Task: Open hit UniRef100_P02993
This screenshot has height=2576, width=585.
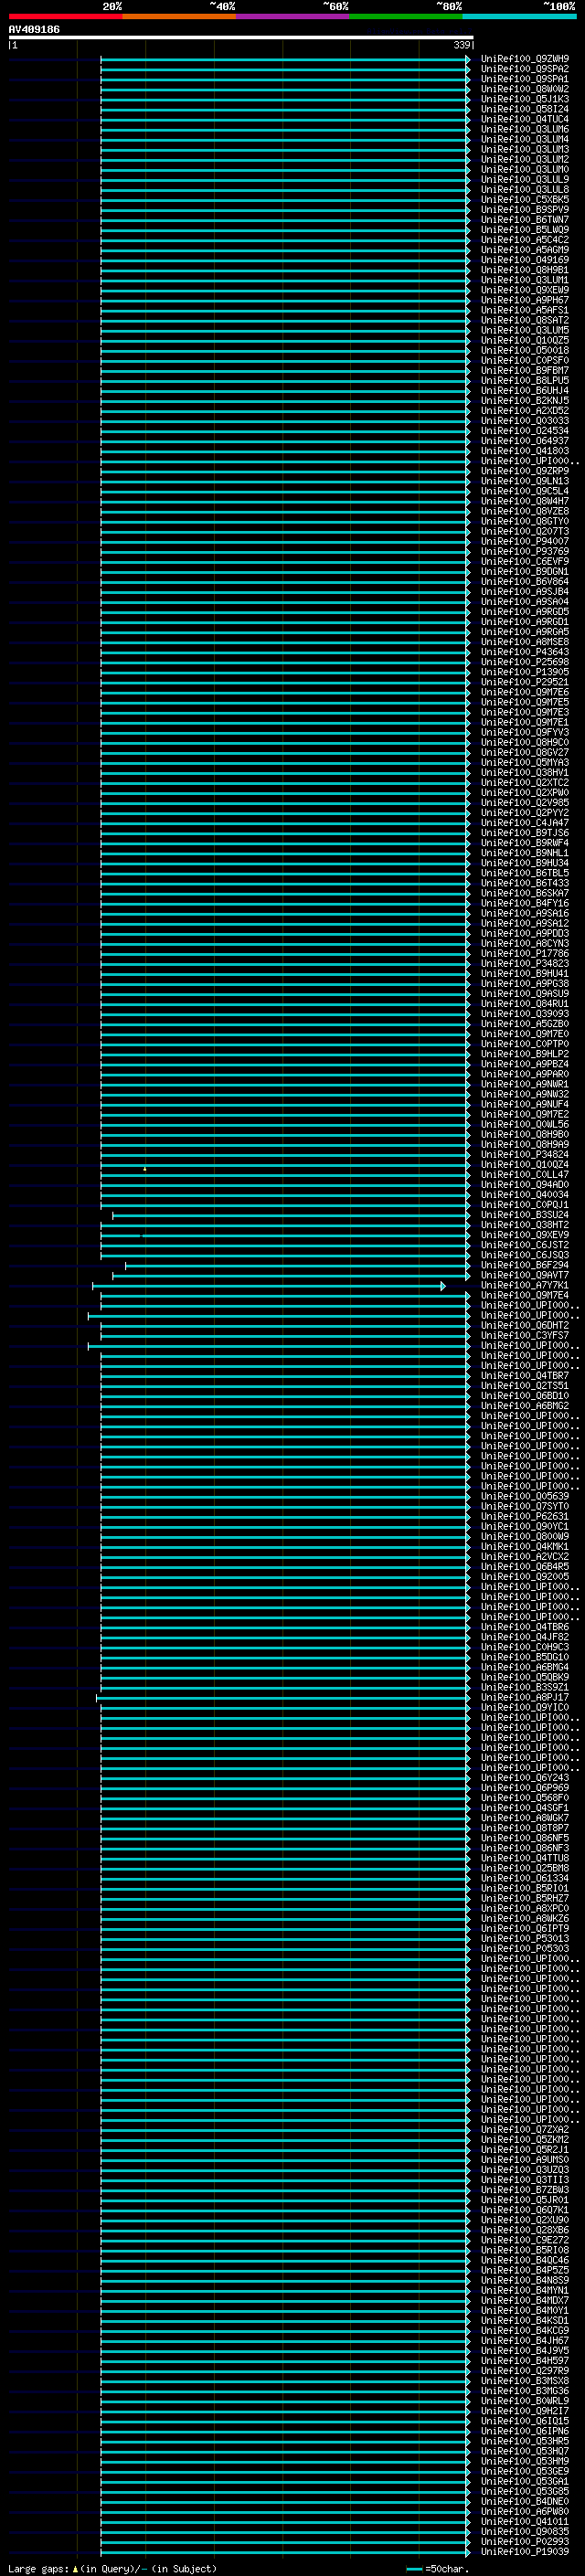Action: [x=525, y=2542]
